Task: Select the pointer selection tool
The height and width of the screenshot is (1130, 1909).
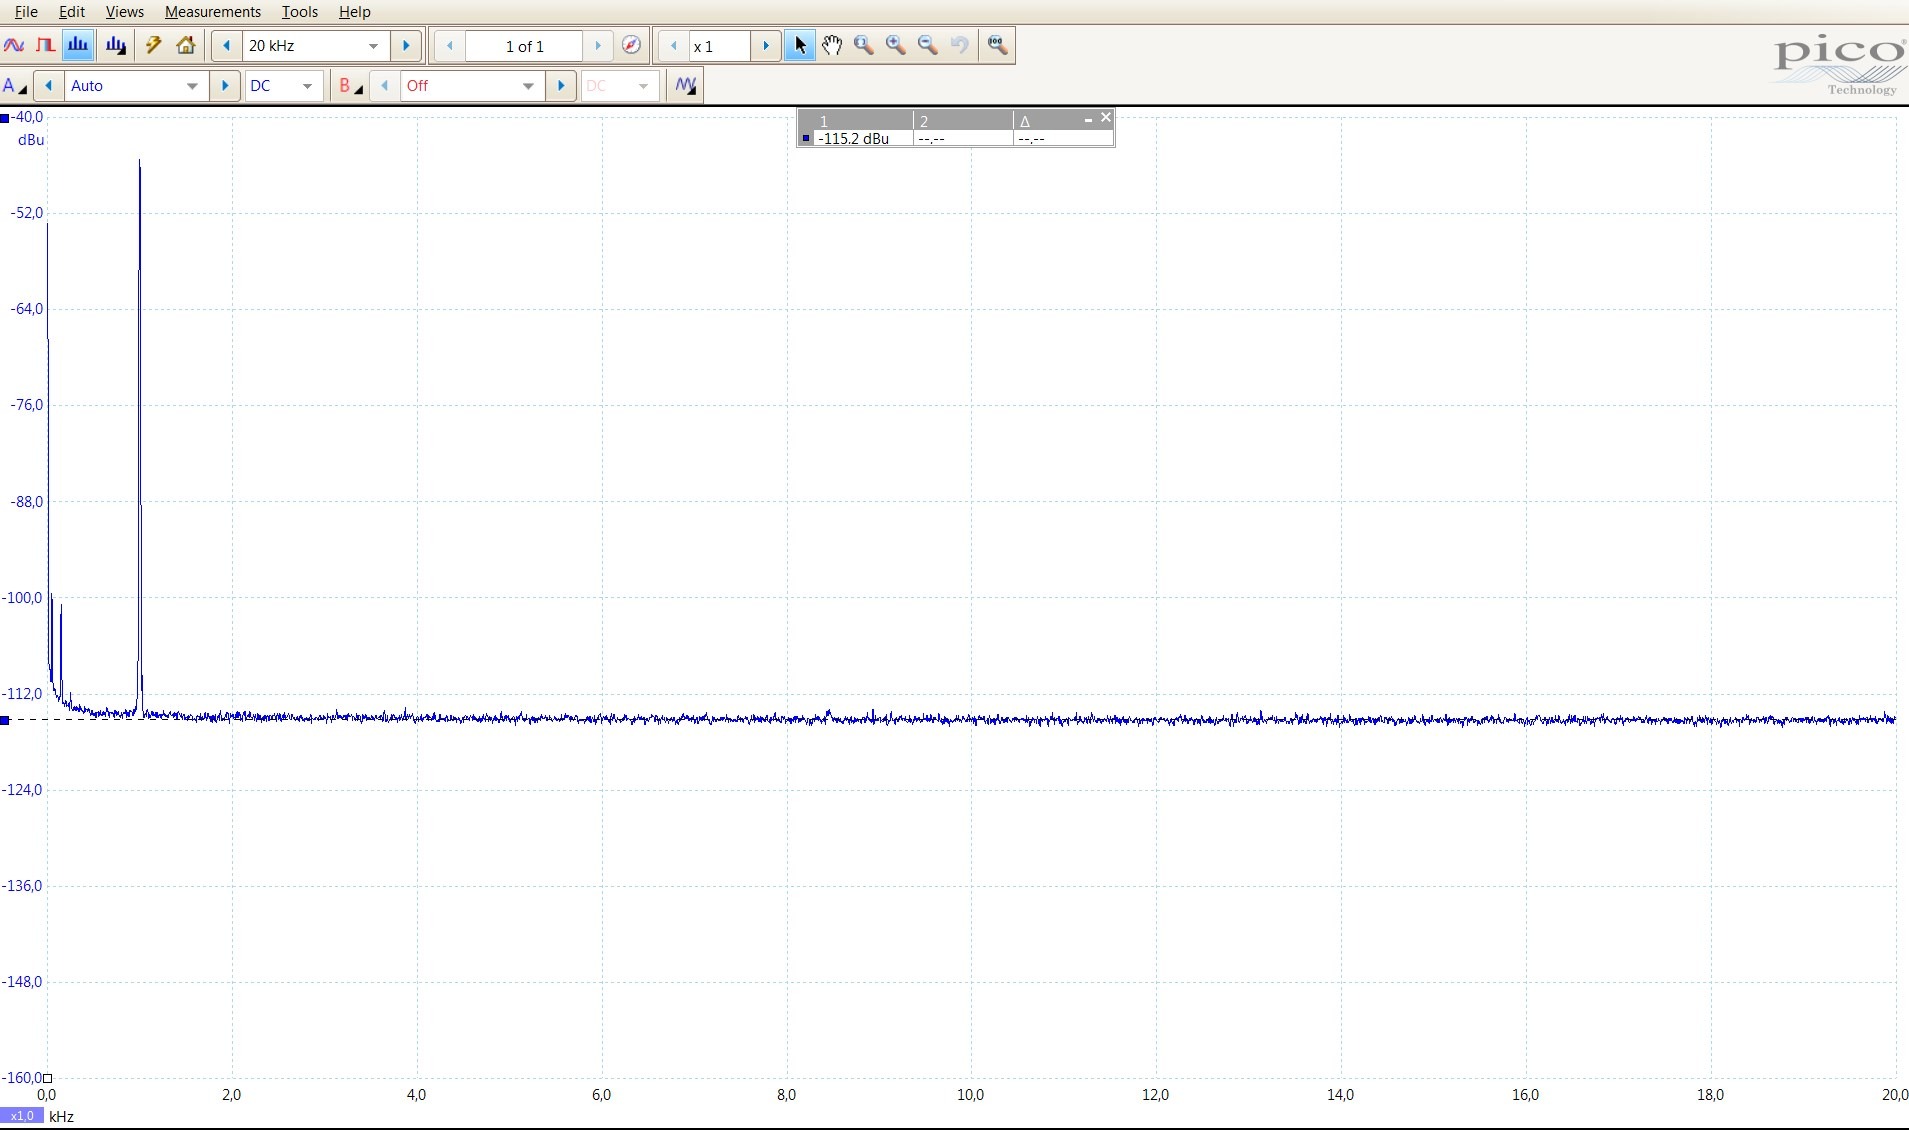Action: [x=800, y=46]
